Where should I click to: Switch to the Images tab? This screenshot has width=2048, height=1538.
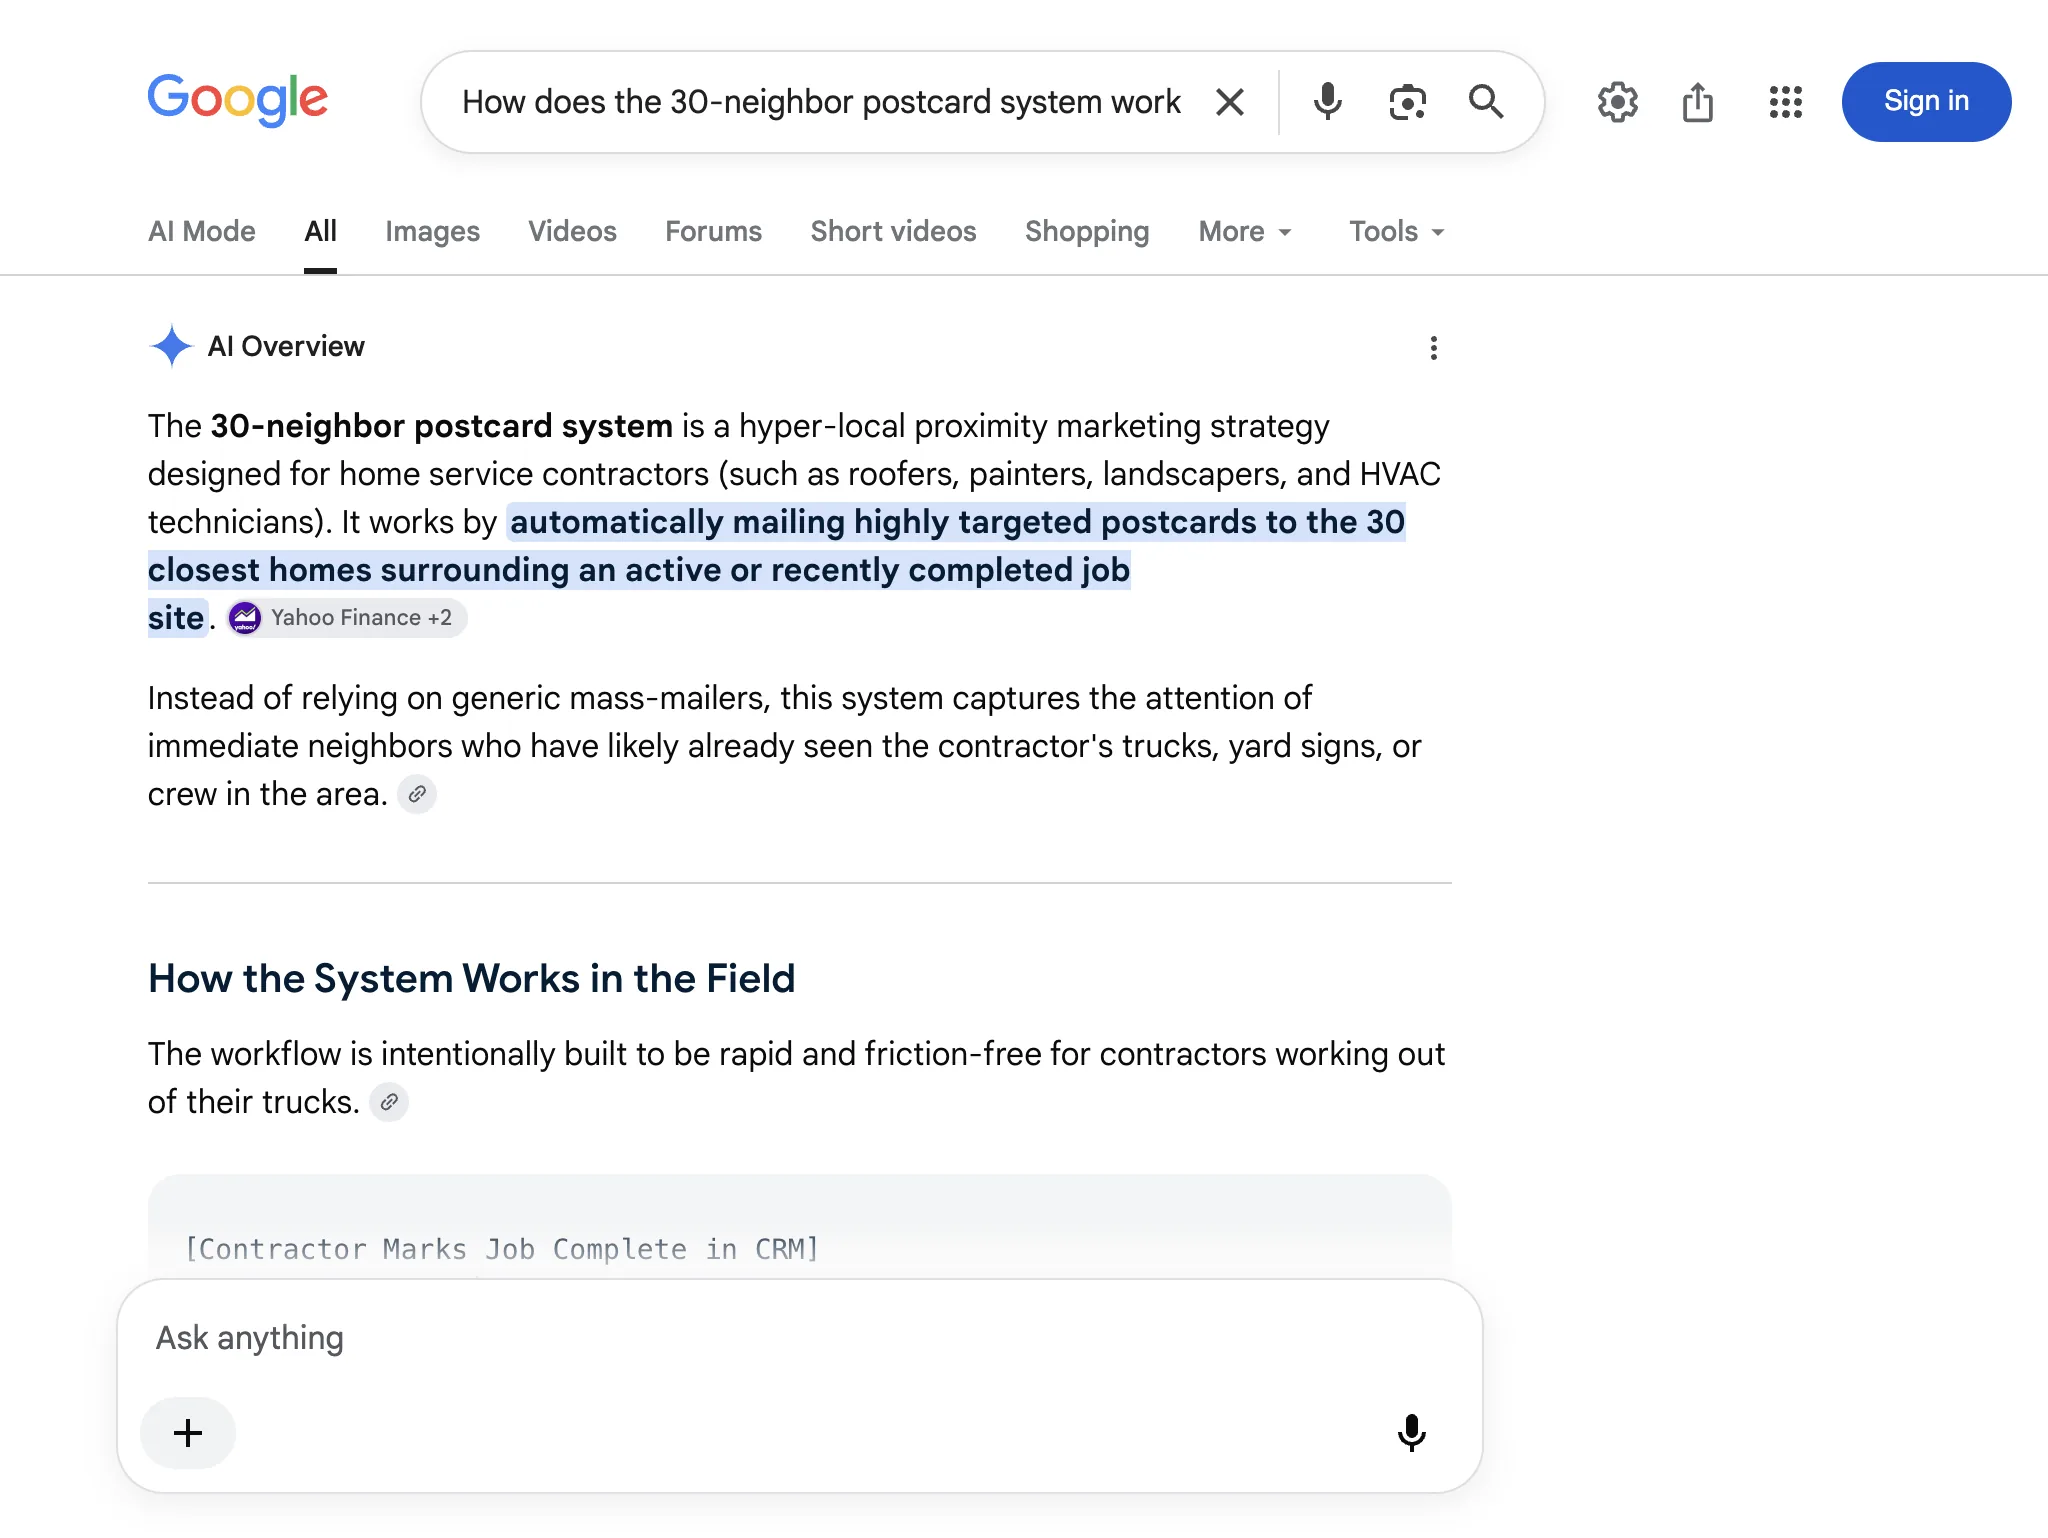432,232
